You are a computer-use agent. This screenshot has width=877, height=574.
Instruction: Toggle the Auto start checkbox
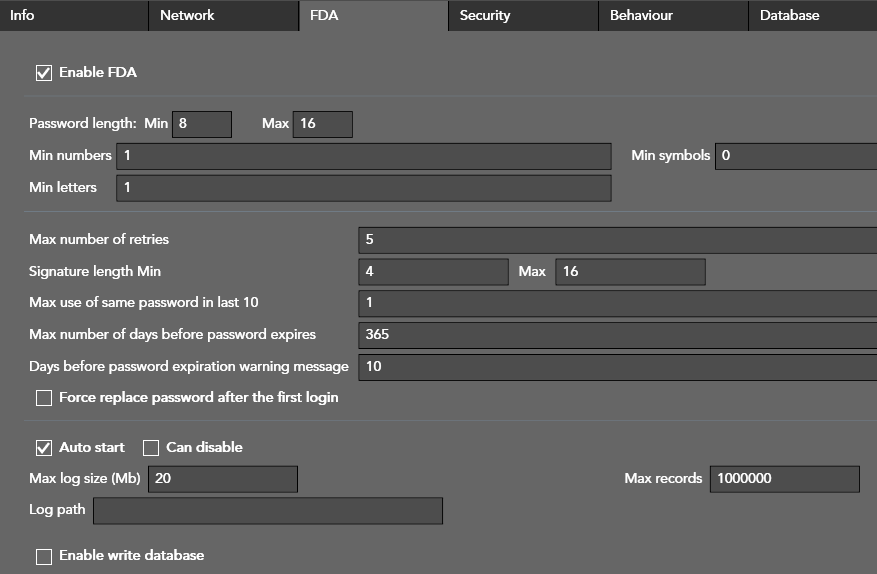pos(44,448)
